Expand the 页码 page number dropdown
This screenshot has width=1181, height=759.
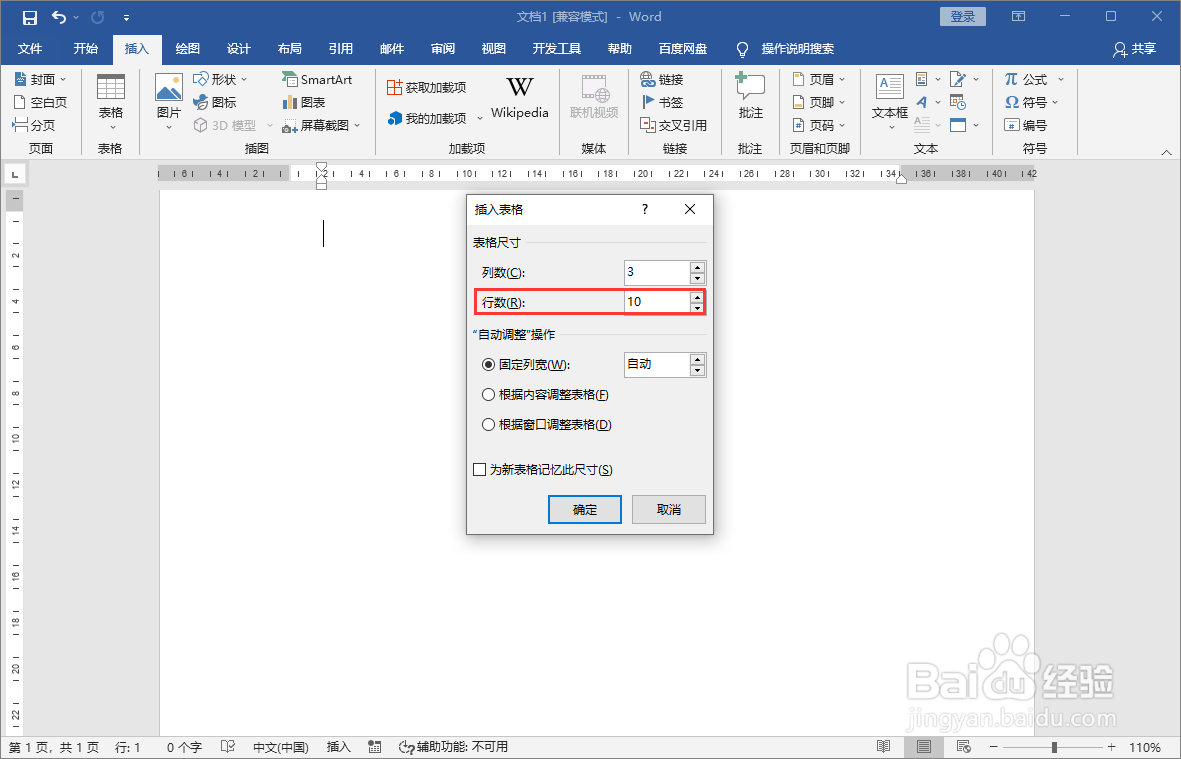coord(820,125)
